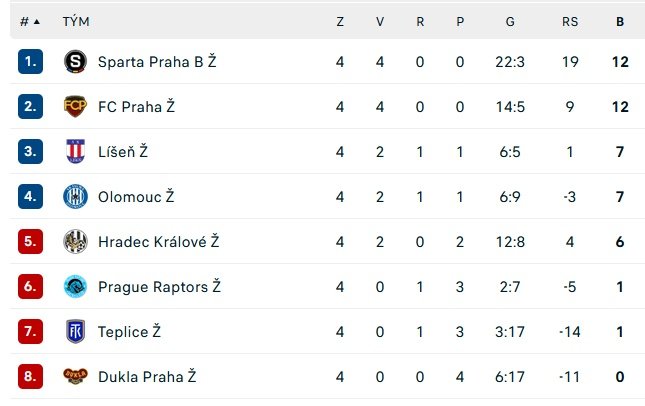Click the Olomouc Ž round logo

click(x=75, y=196)
